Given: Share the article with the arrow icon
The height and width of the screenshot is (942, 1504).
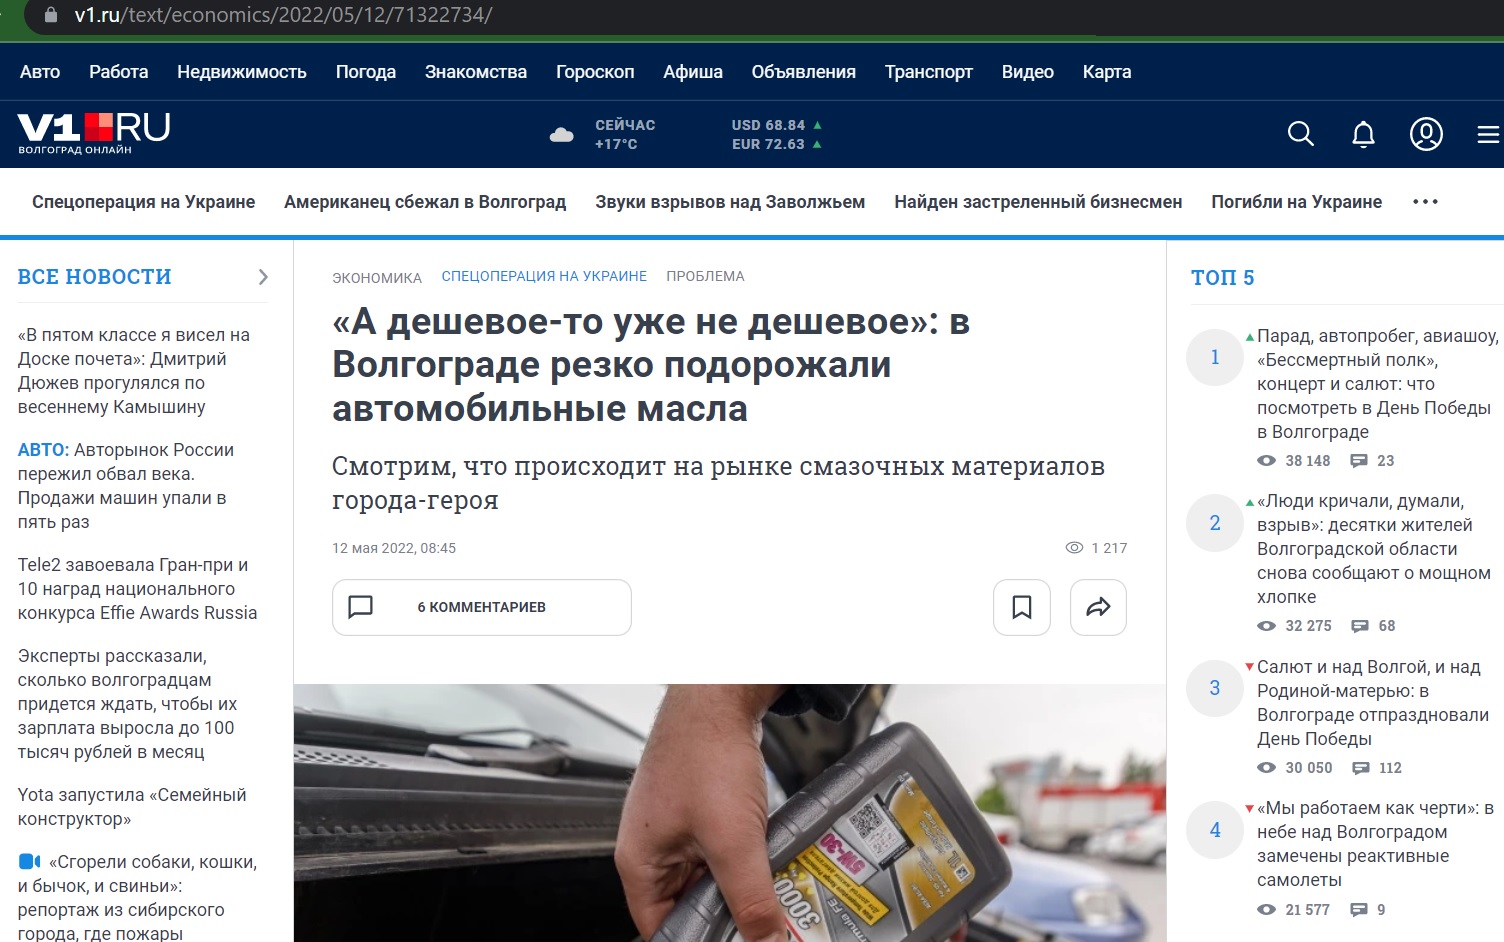Looking at the screenshot, I should [1098, 607].
